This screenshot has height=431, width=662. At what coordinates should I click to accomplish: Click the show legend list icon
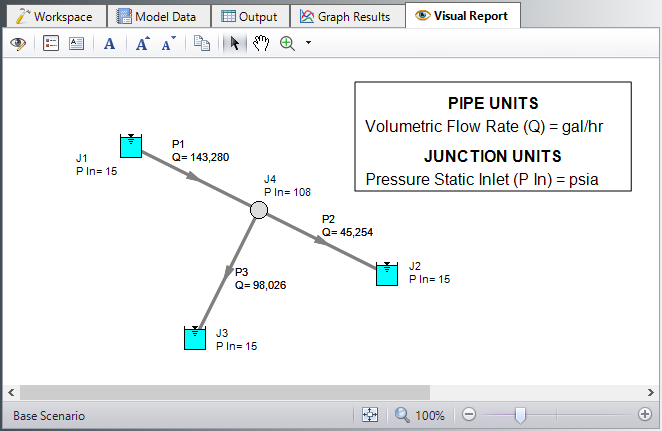pyautogui.click(x=51, y=44)
